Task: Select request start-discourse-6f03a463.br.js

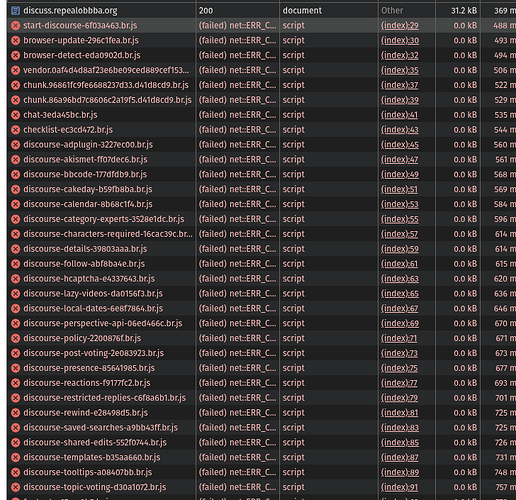Action: point(80,26)
